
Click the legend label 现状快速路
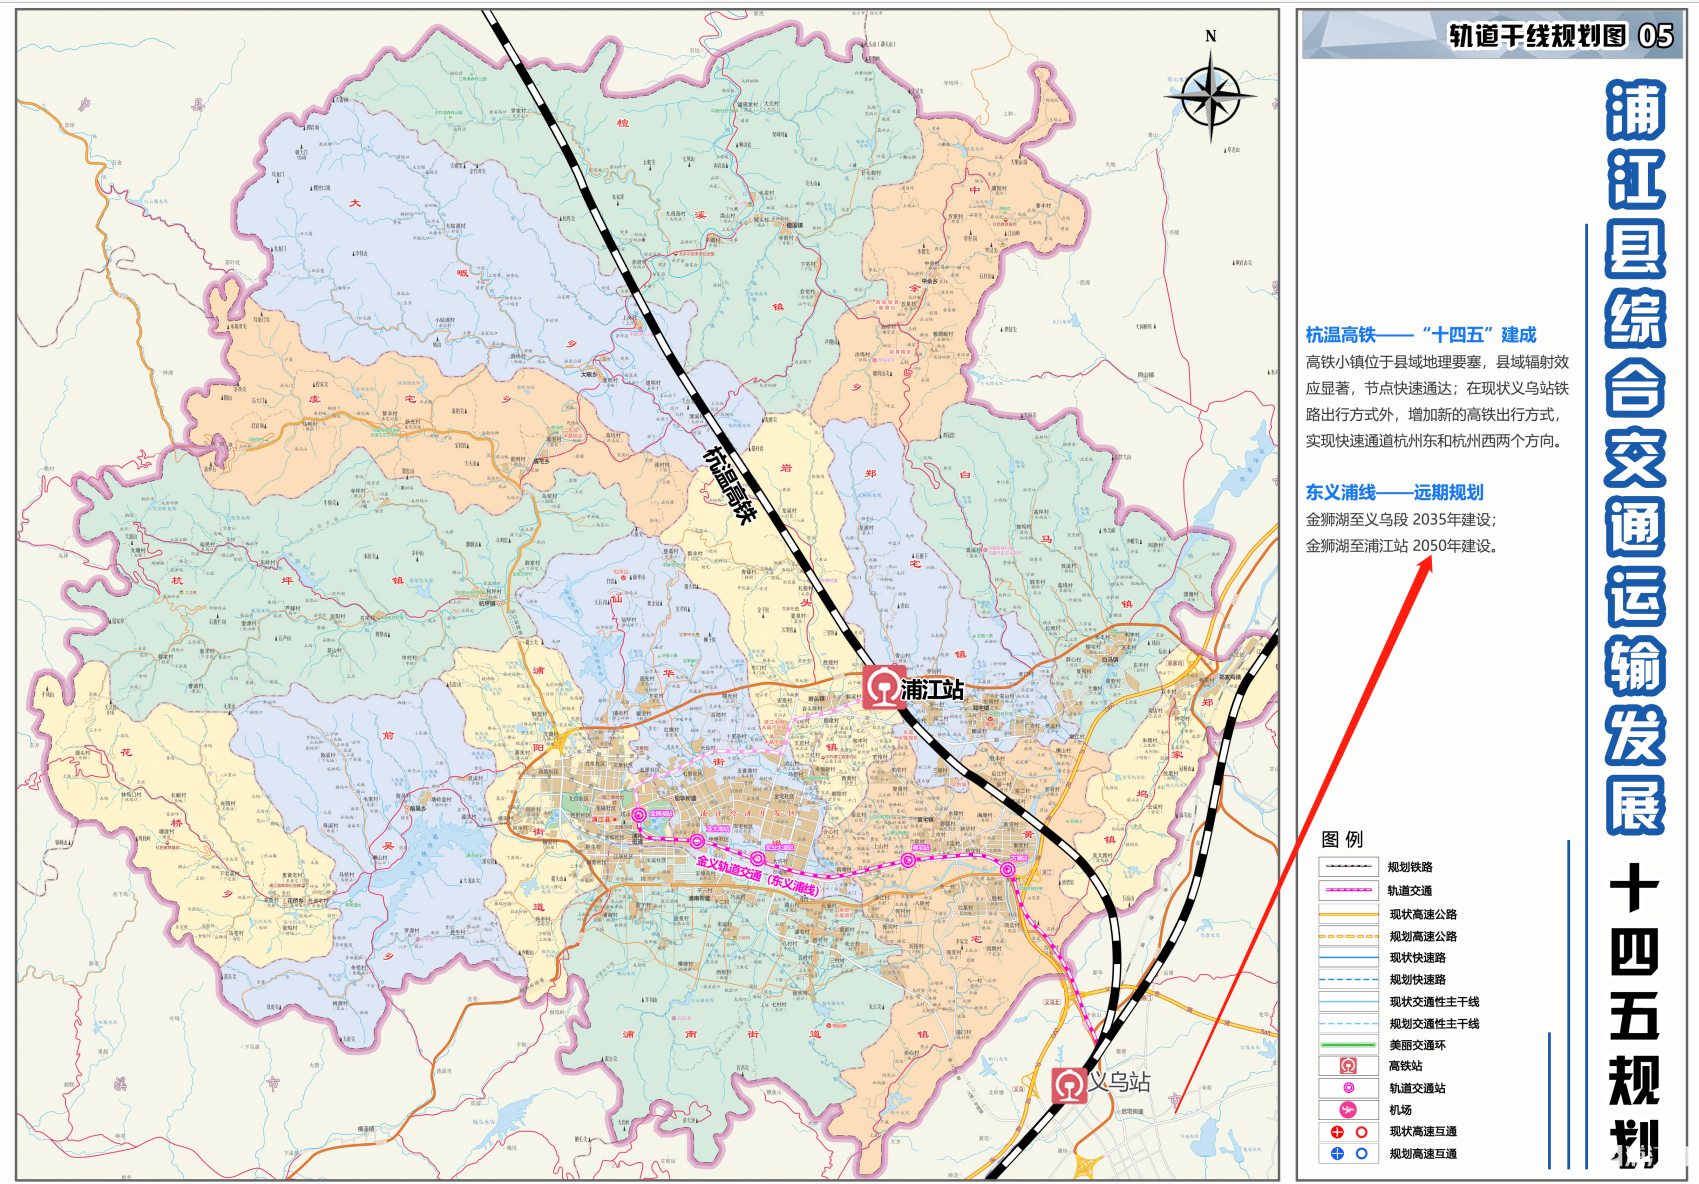pos(1417,958)
